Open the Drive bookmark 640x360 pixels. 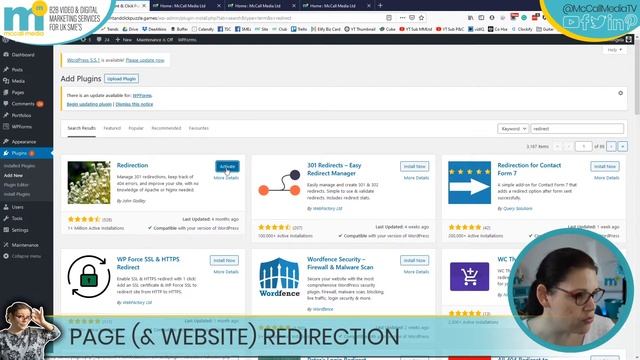tap(130, 29)
